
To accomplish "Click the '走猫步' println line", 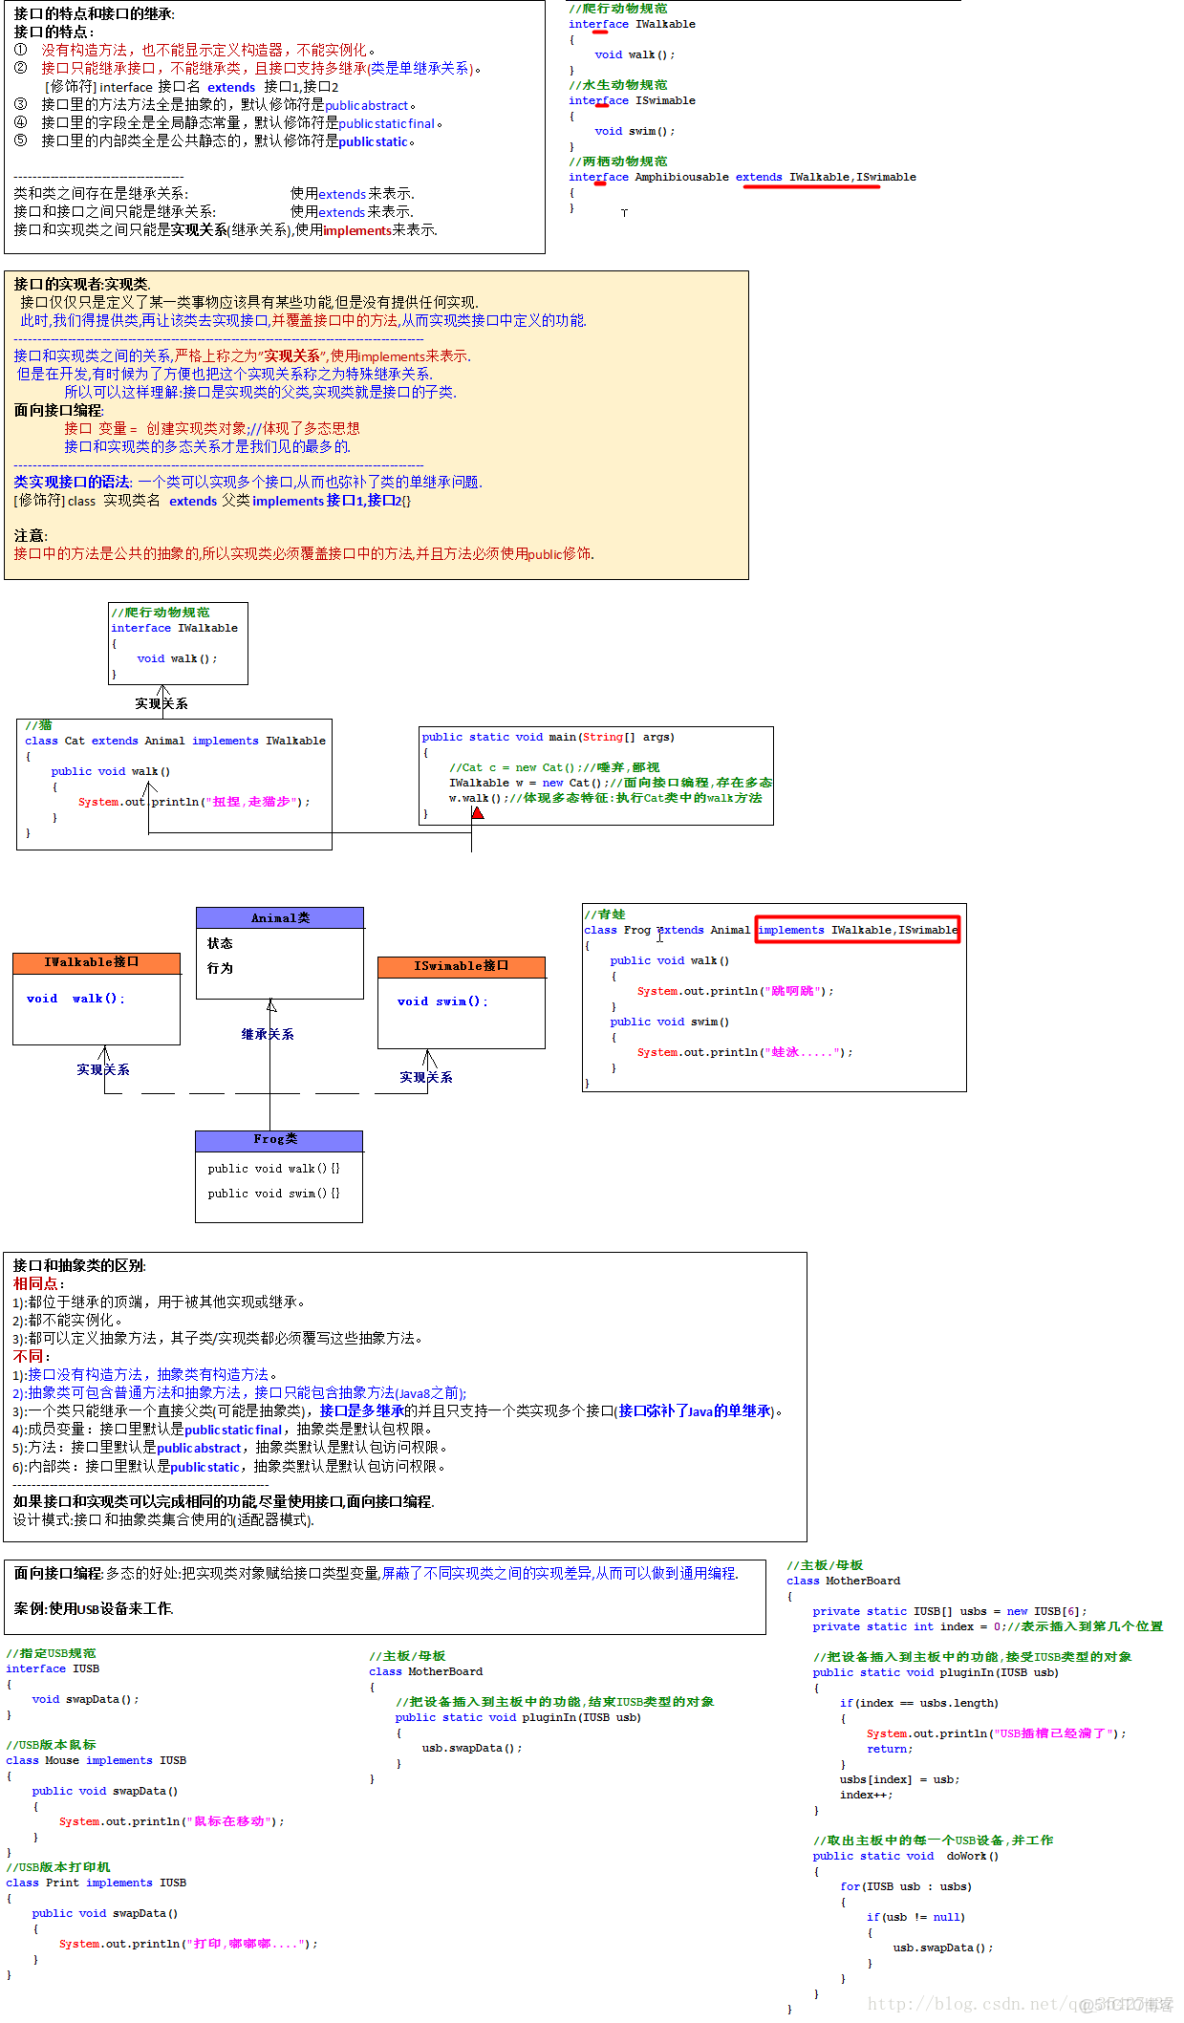I will (x=194, y=802).
